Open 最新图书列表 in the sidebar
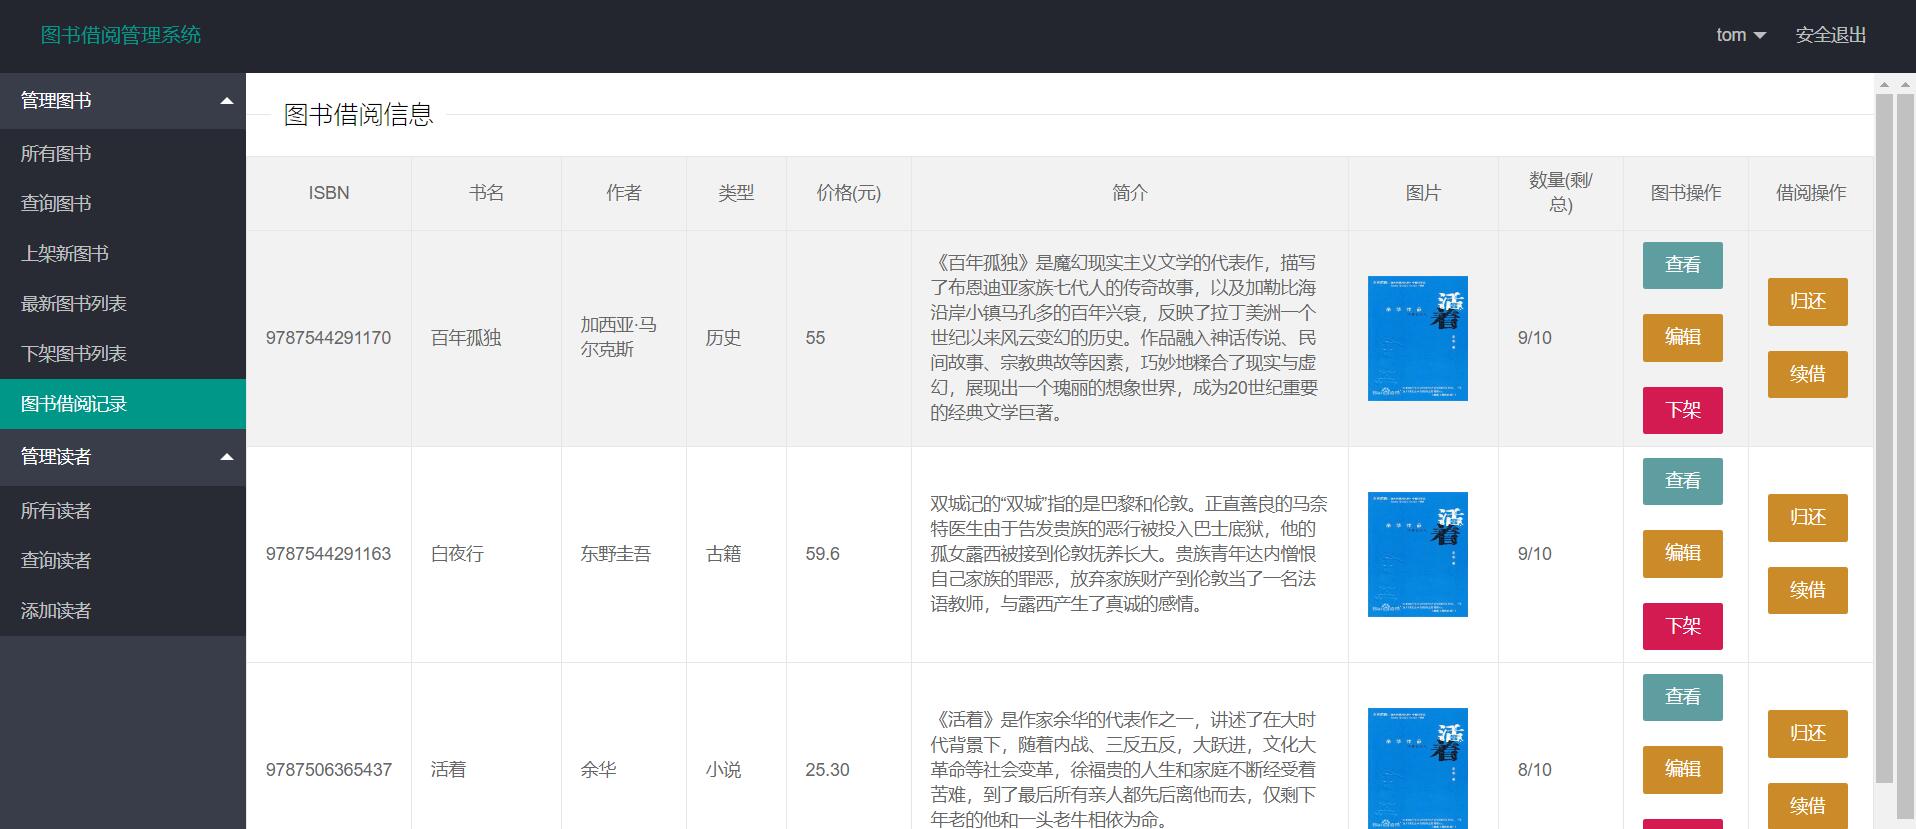 coord(123,304)
